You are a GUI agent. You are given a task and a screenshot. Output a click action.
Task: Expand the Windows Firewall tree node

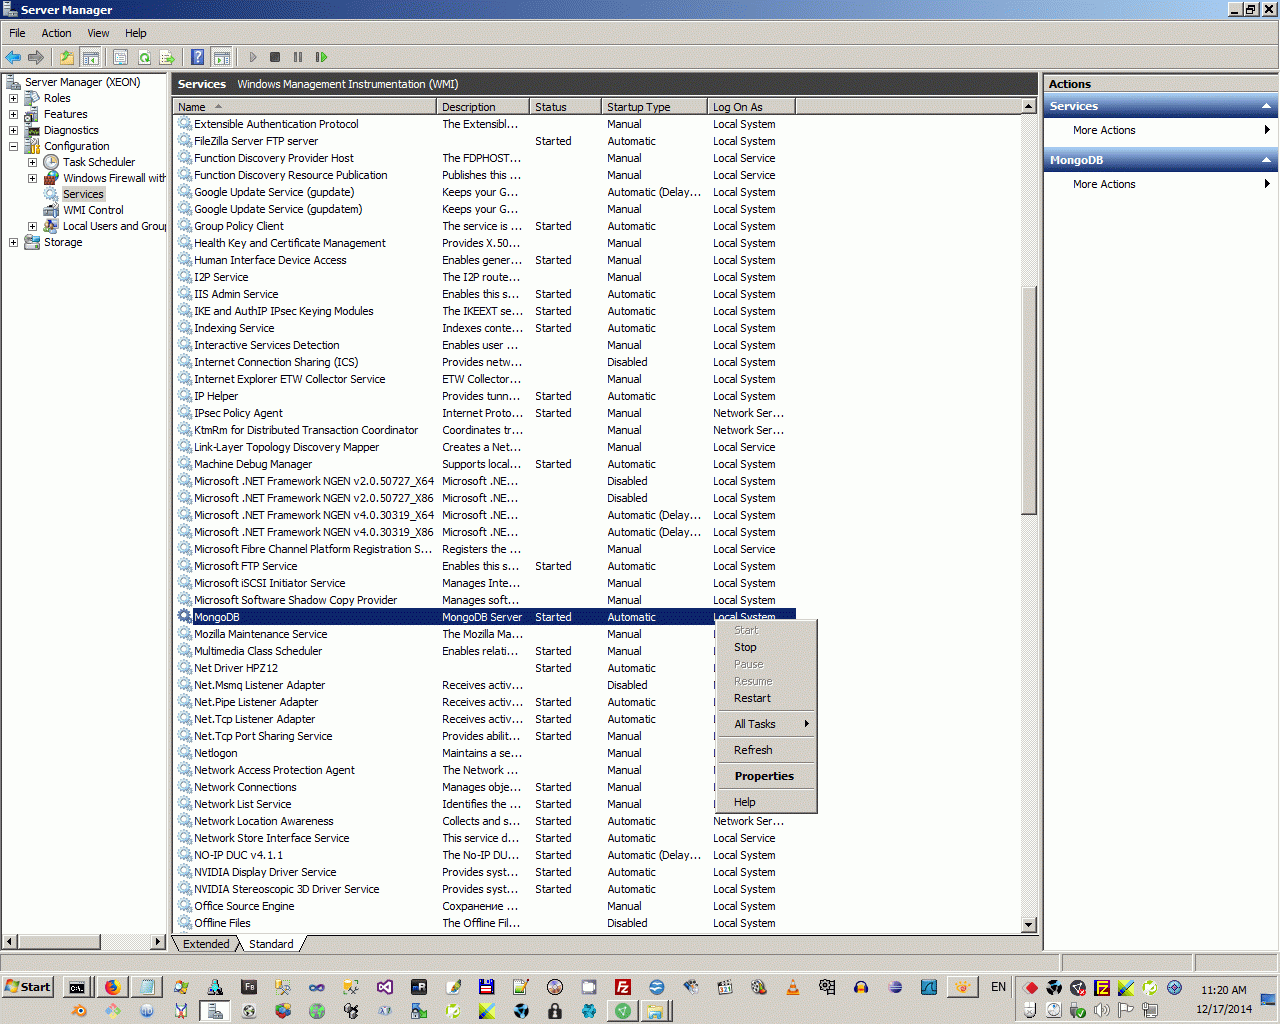tap(32, 178)
